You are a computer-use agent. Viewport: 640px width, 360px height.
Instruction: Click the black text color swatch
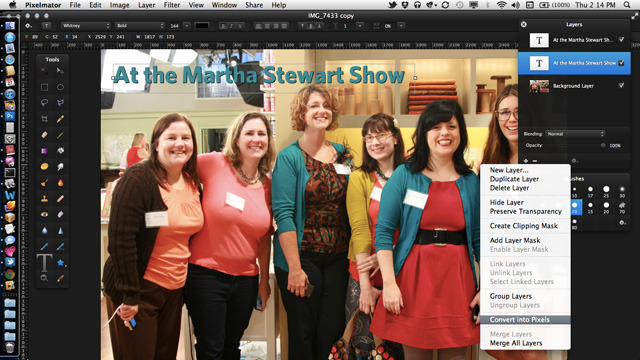(x=202, y=26)
